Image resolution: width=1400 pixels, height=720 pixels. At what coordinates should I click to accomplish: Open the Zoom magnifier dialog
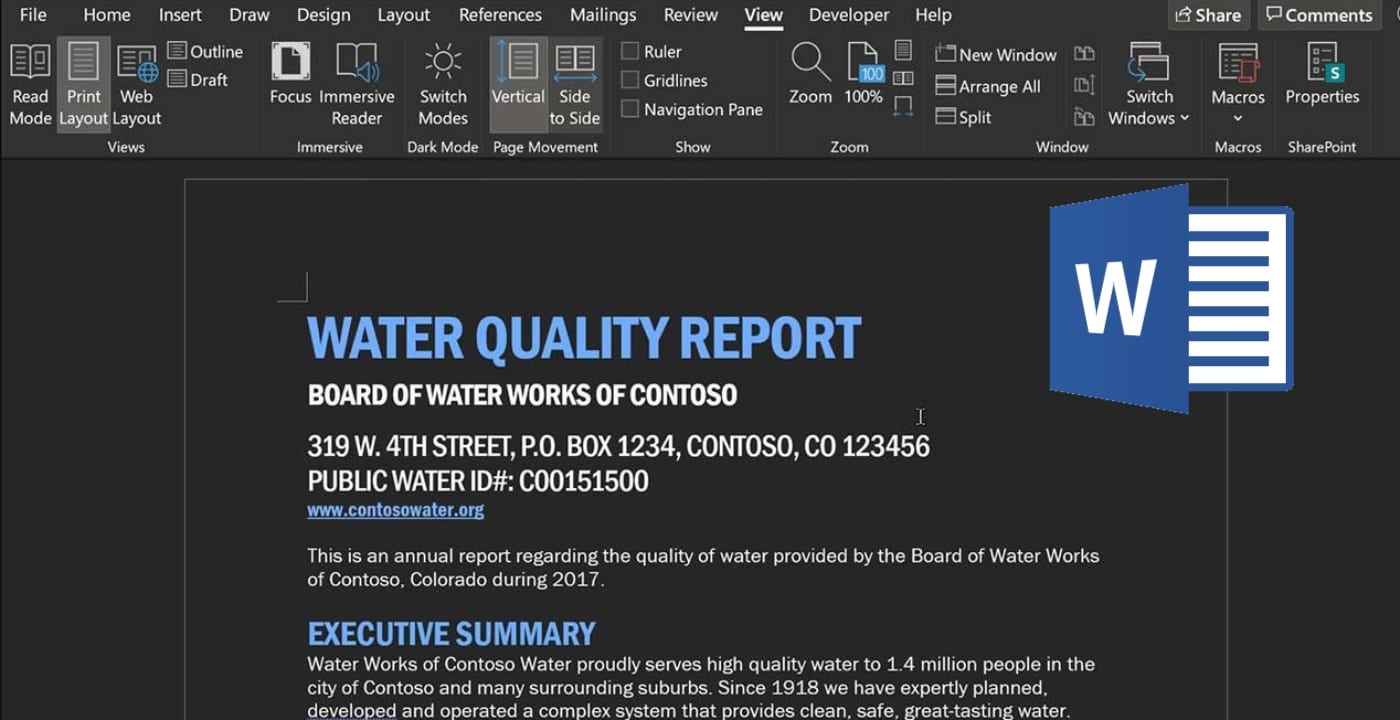click(x=810, y=76)
